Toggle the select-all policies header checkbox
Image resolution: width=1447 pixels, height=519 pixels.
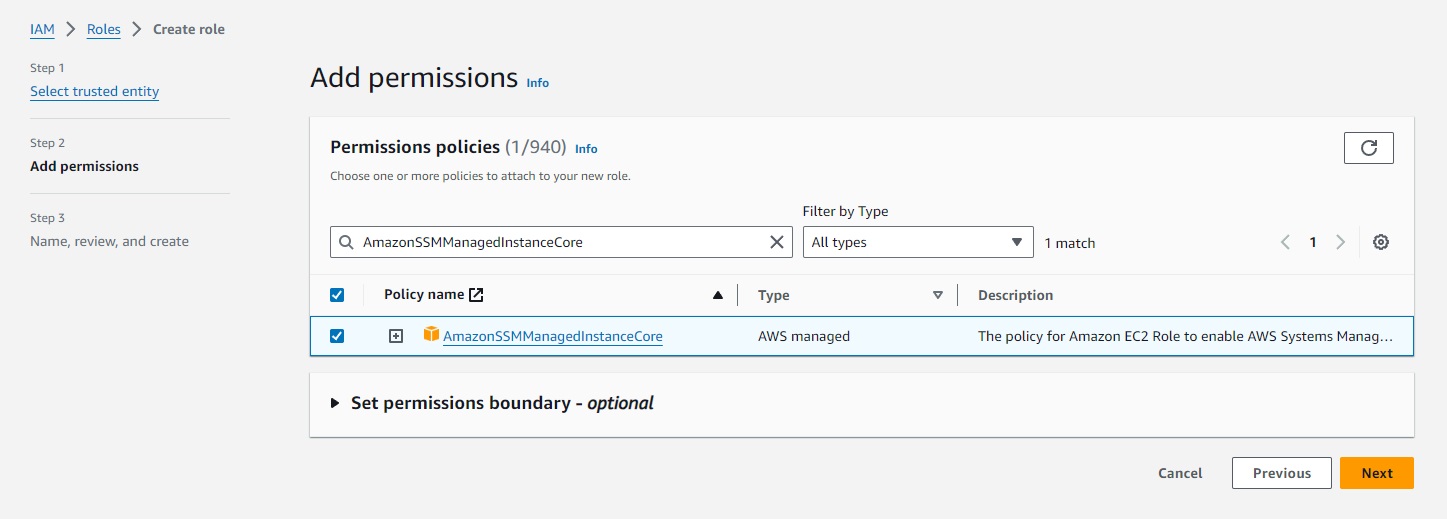coord(337,295)
